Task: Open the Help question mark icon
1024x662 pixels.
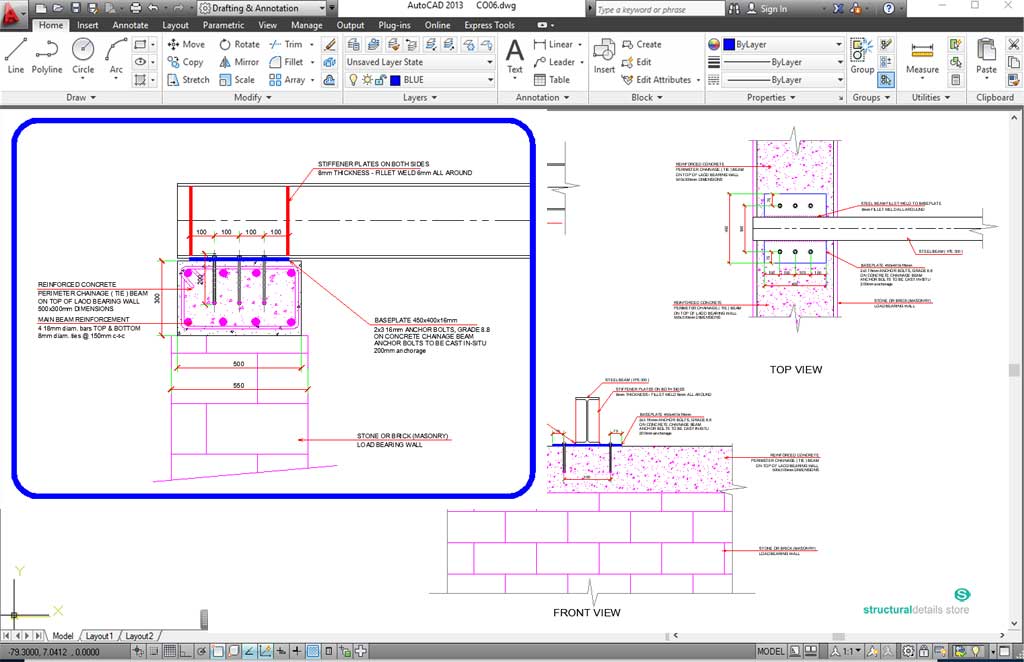Action: 888,8
